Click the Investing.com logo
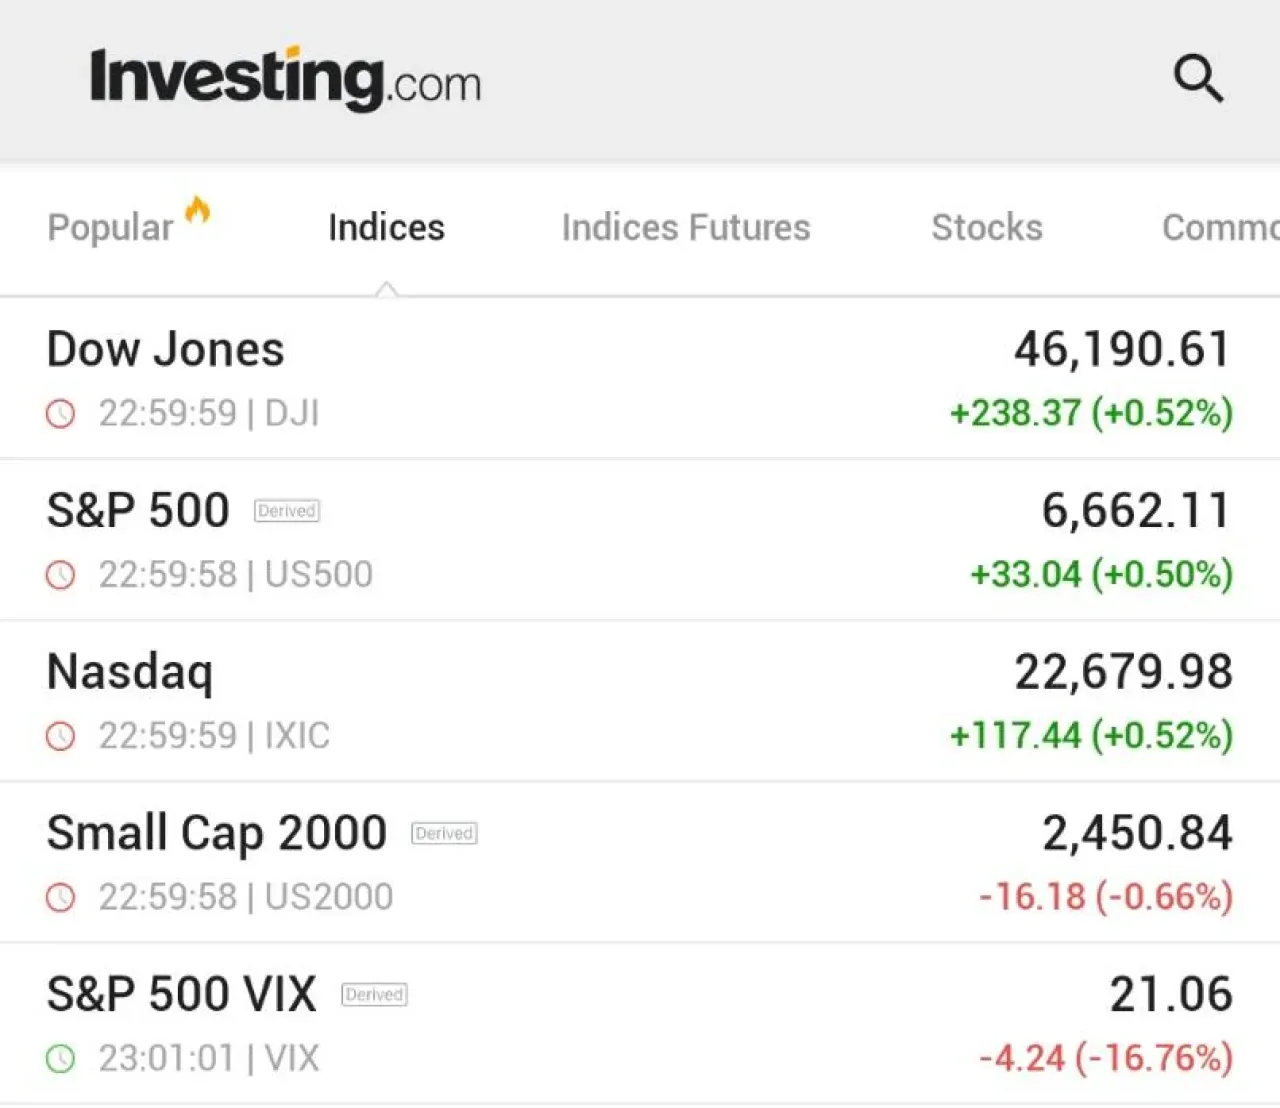 286,78
